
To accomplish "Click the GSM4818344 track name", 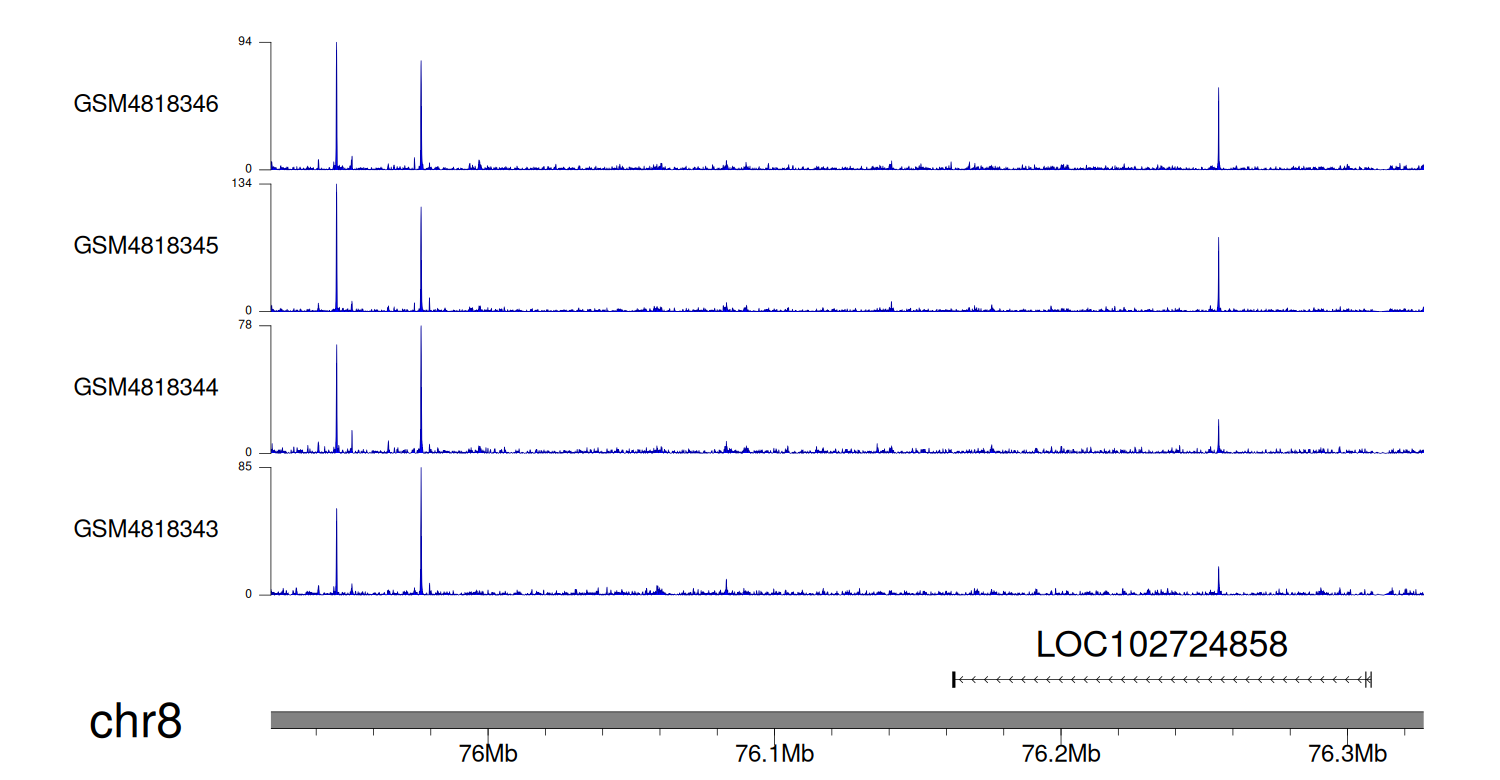I will click(x=146, y=387).
